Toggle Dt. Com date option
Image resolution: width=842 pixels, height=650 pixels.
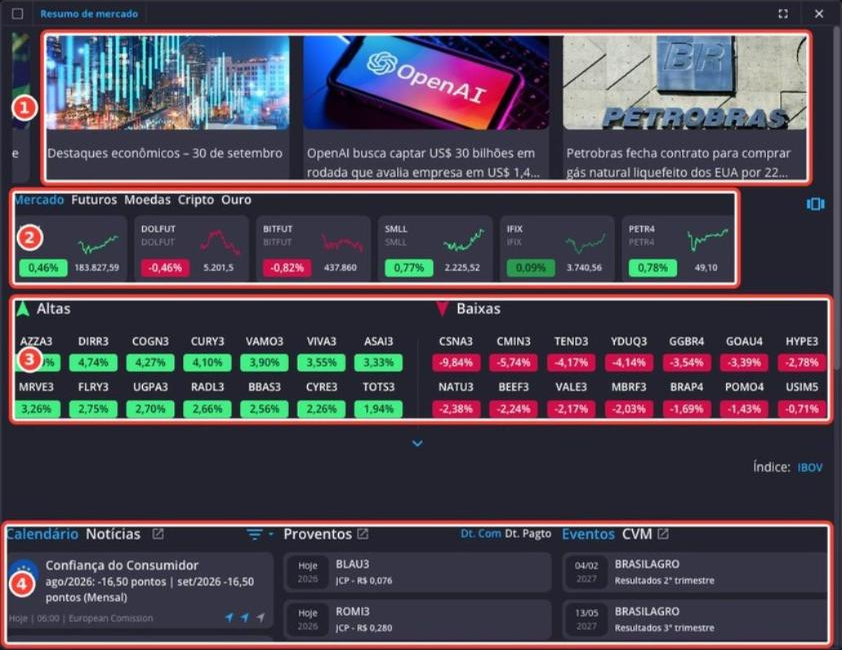481,533
